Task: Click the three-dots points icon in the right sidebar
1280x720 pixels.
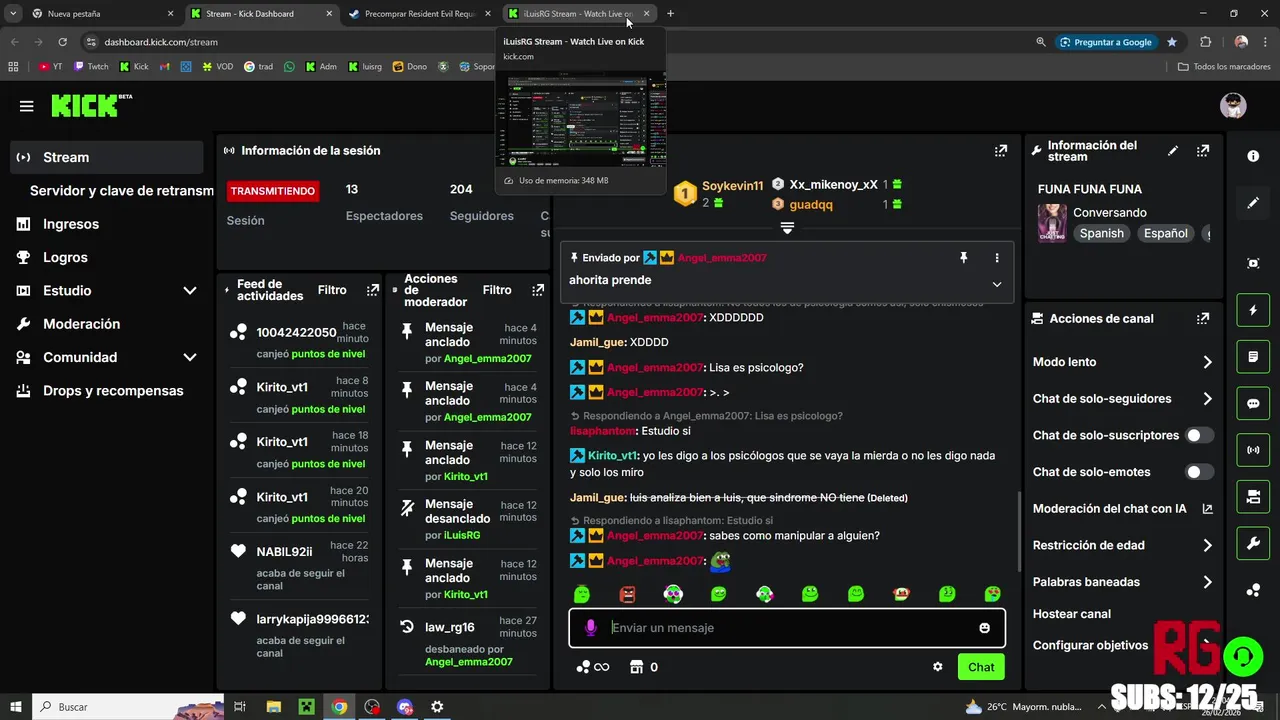Action: [x=1253, y=591]
